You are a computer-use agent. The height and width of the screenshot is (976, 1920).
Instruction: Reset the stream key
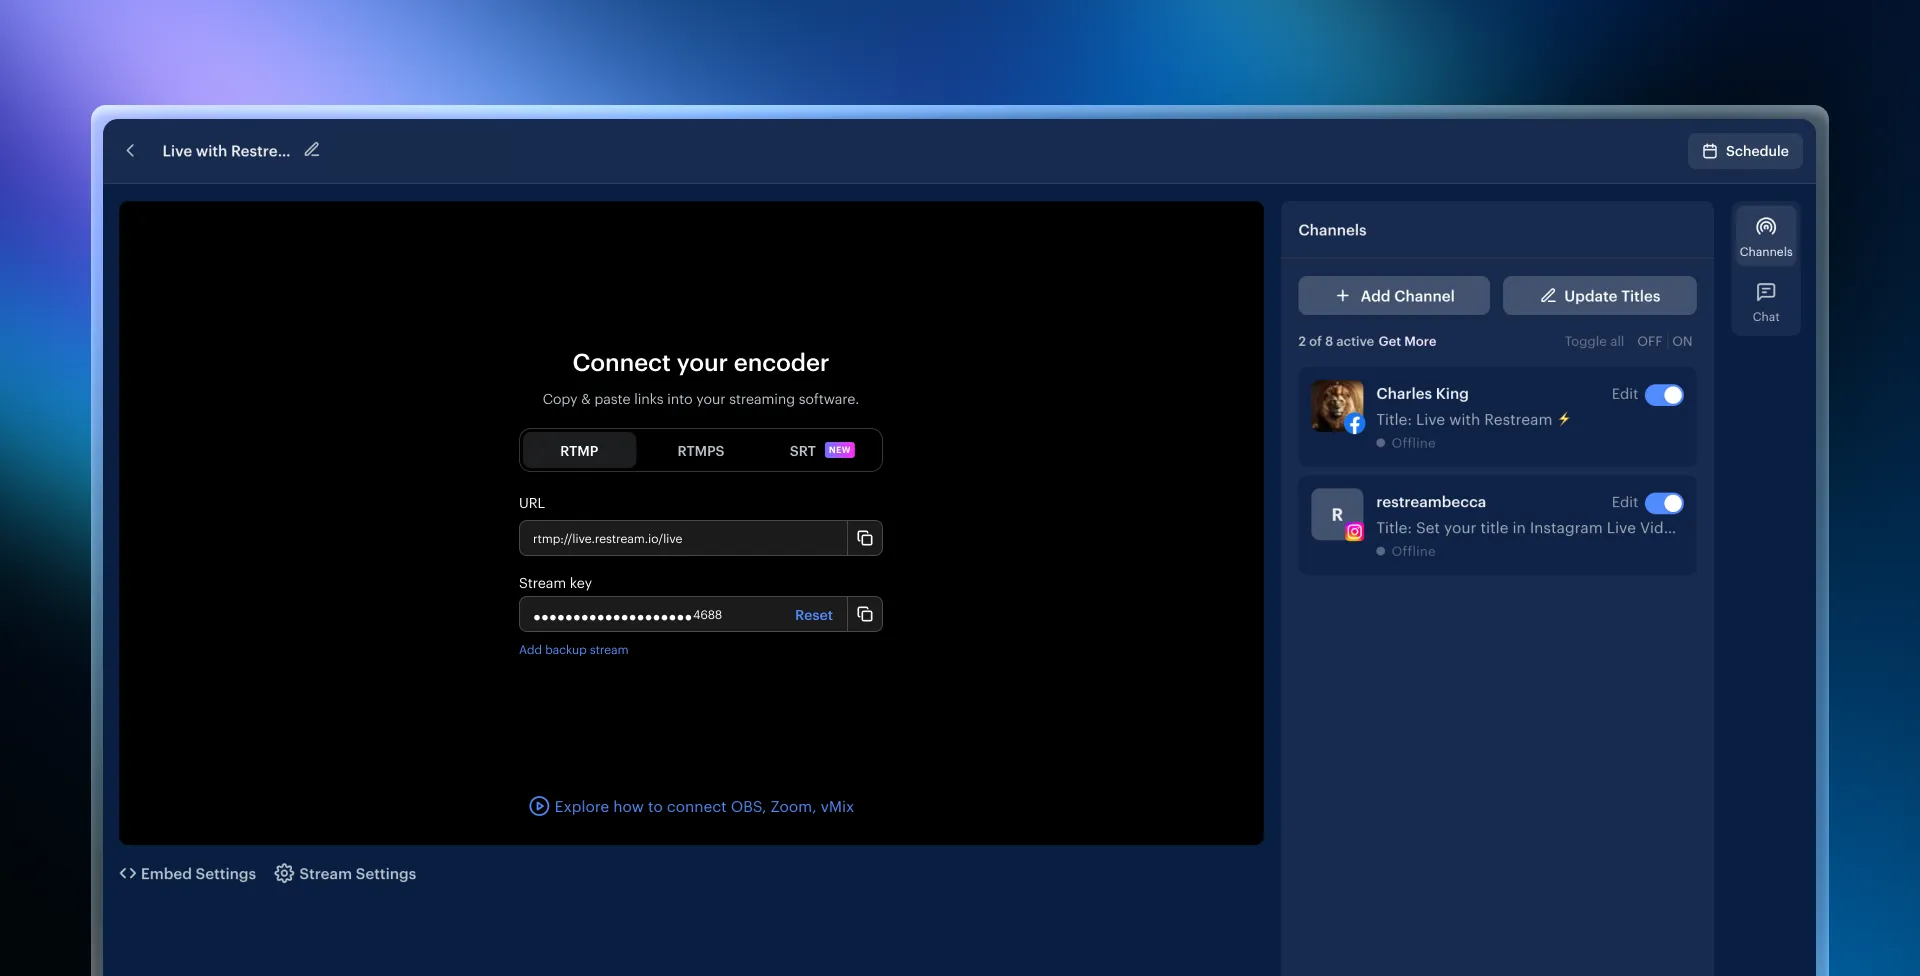tap(813, 614)
